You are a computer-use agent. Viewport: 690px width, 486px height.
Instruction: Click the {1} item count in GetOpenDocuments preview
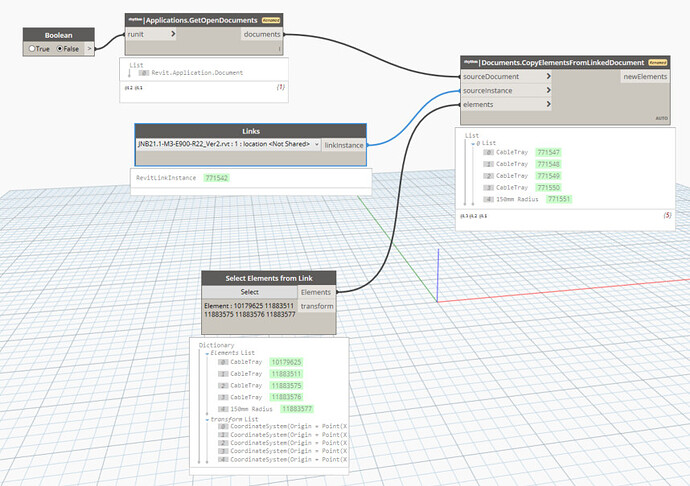(x=280, y=87)
